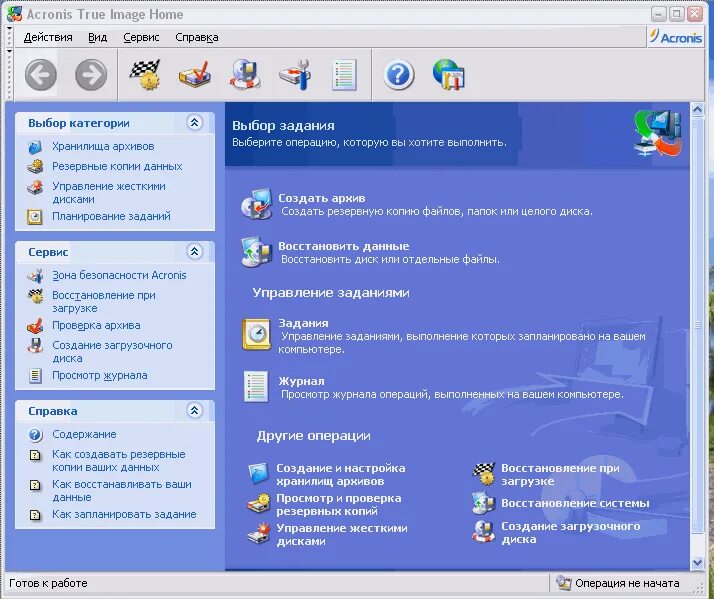The image size is (714, 599).
Task: Click the Зона безопасности Acronis icon
Action: pos(35,276)
